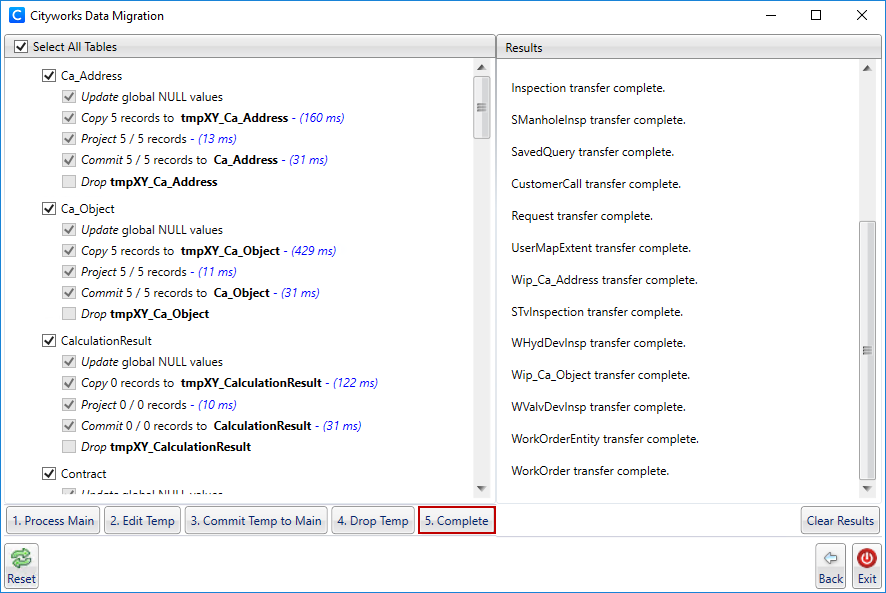This screenshot has height=593, width=886.
Task: Toggle Select All Tables checkbox
Action: coord(21,46)
